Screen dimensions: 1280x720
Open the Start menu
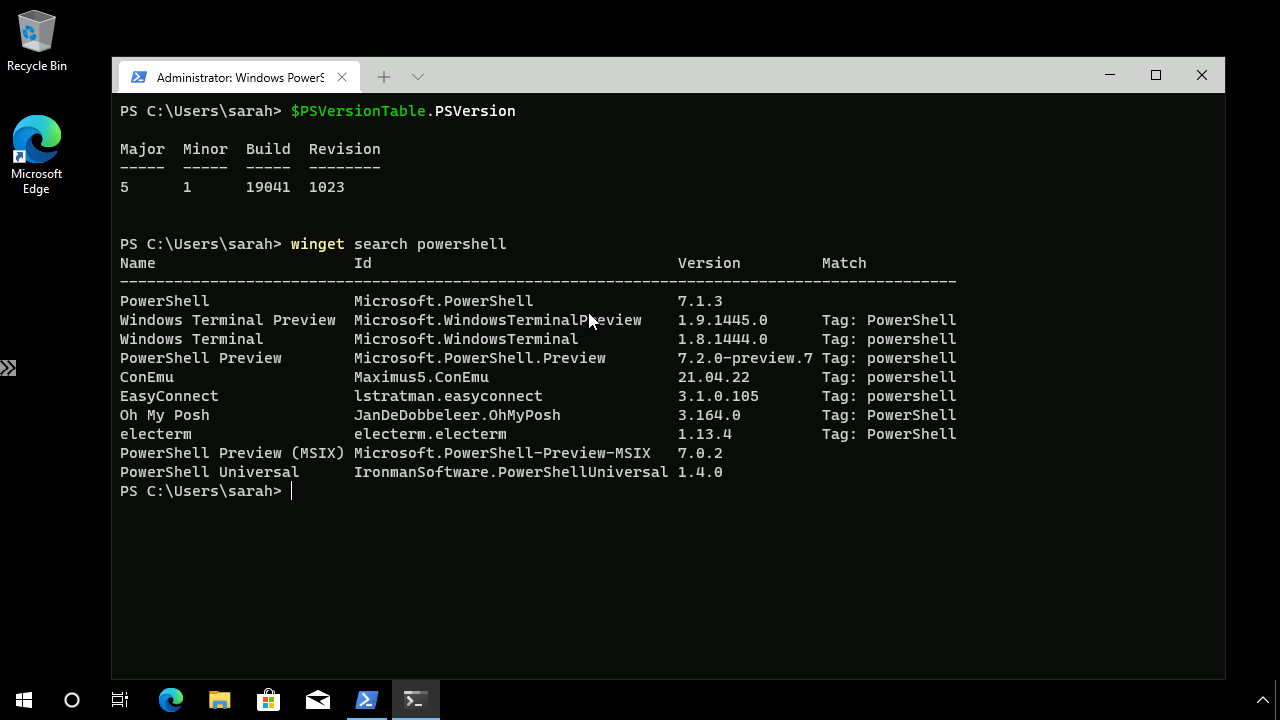[21, 699]
